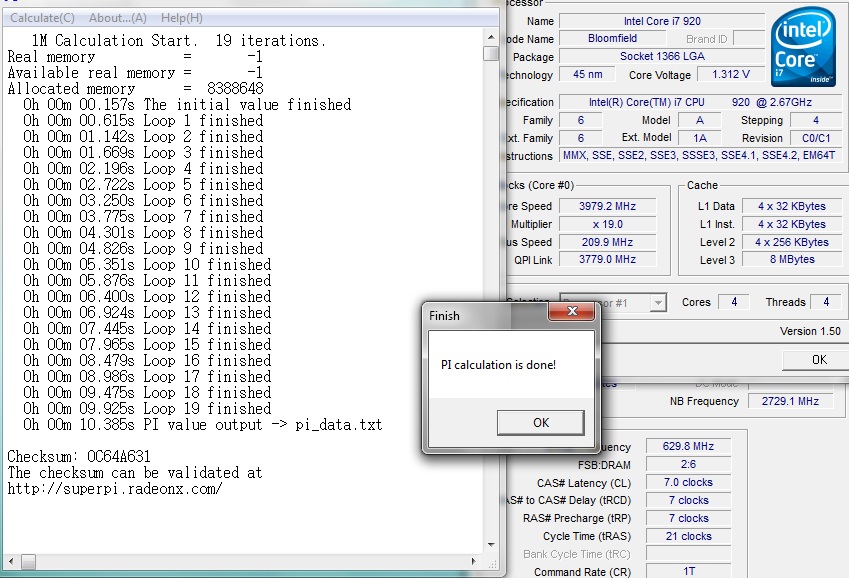This screenshot has height=578, width=849.
Task: Click the Package field 'Socket 1366 LGA'
Action: [x=662, y=56]
